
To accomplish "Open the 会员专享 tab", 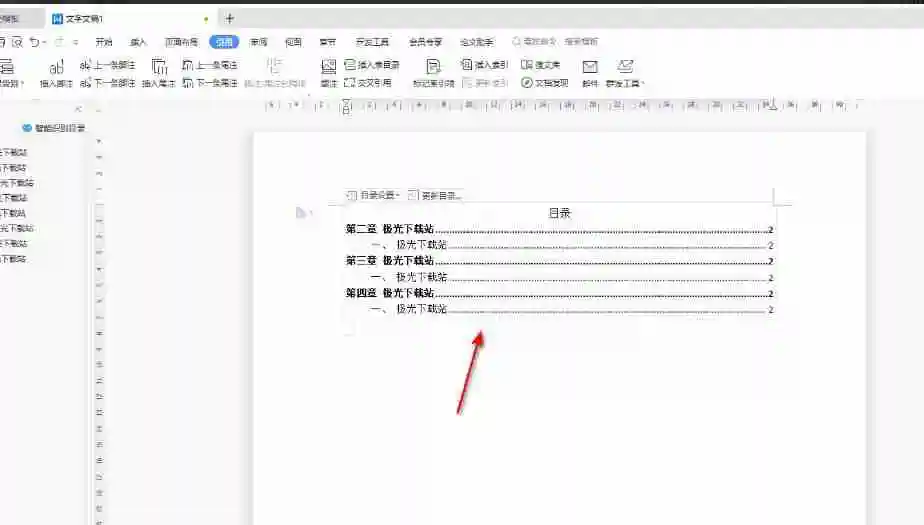I will pyautogui.click(x=425, y=42).
